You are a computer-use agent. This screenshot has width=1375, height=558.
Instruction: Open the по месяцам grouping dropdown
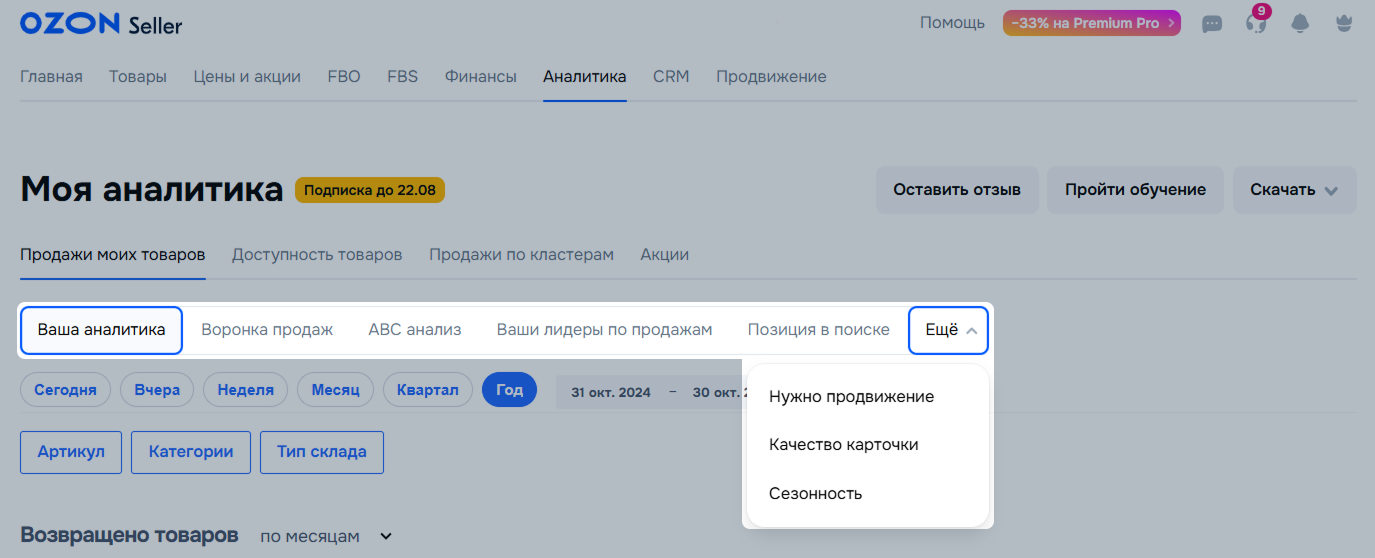click(x=326, y=537)
